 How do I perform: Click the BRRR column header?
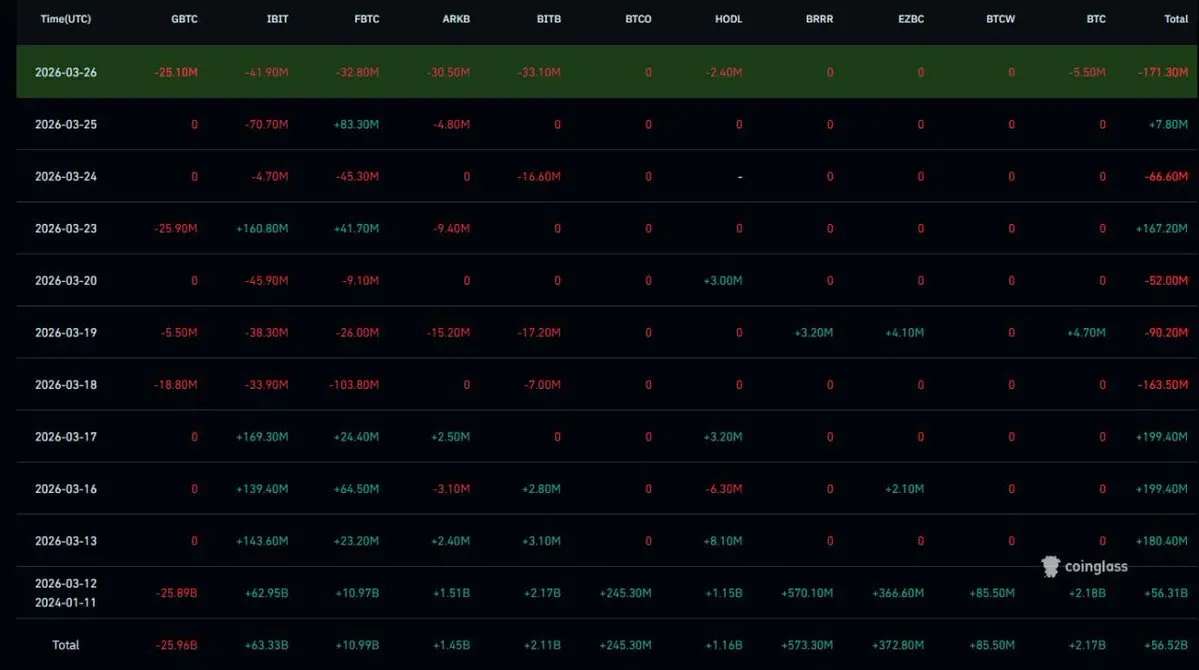(x=820, y=19)
